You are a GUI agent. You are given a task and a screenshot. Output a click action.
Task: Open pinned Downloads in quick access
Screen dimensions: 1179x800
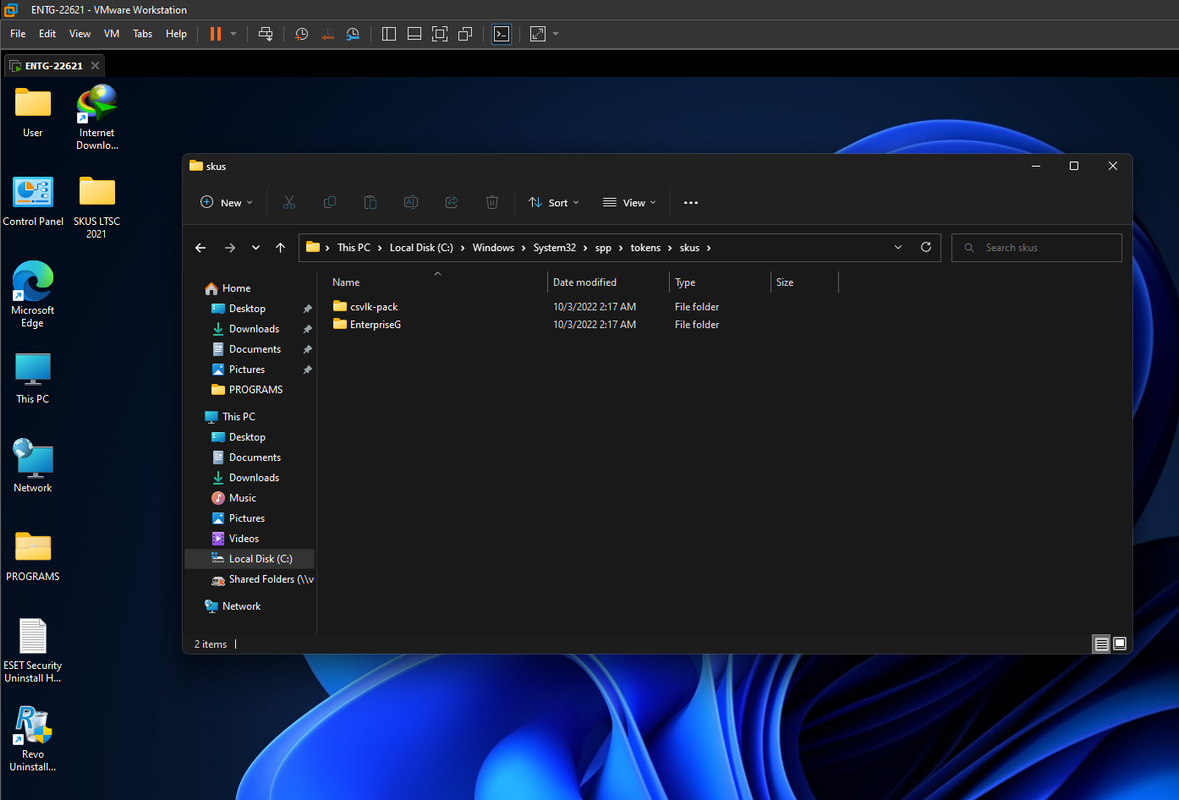pyautogui.click(x=254, y=329)
